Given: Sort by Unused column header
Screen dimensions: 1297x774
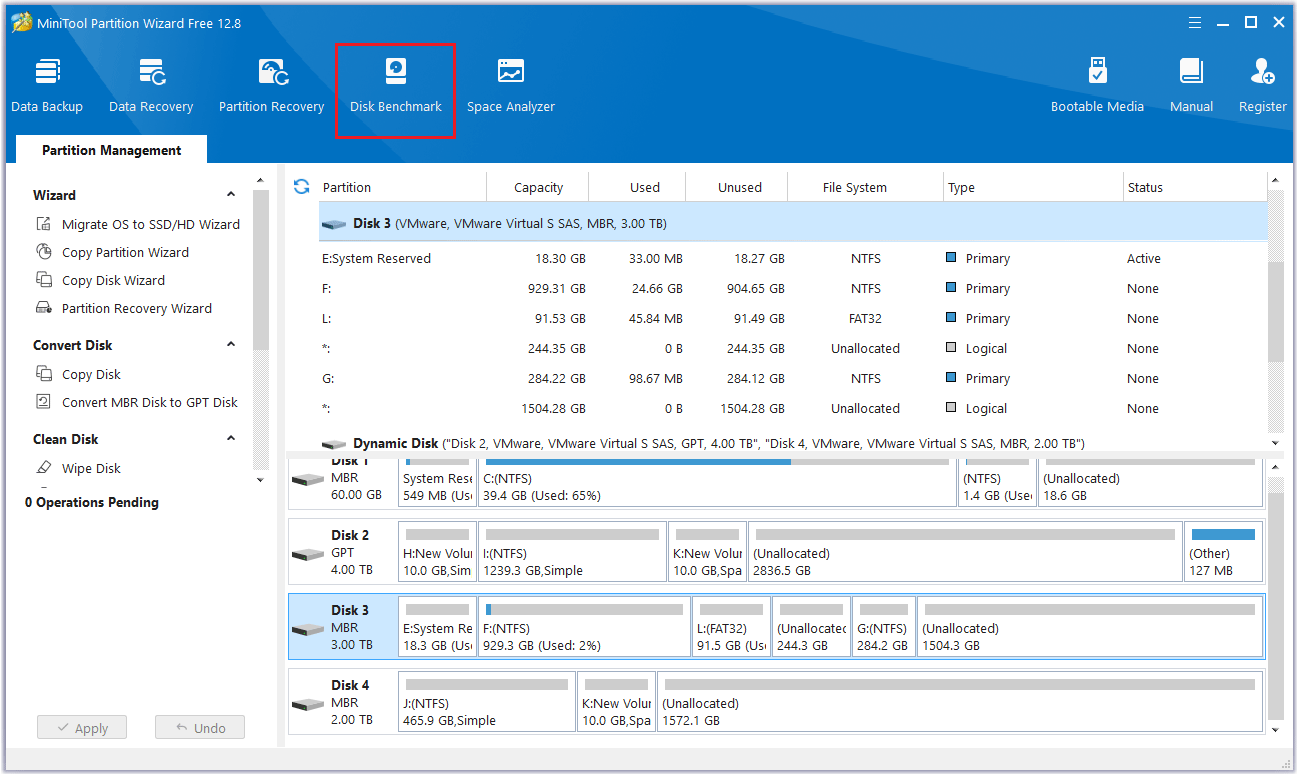Looking at the screenshot, I should [737, 187].
